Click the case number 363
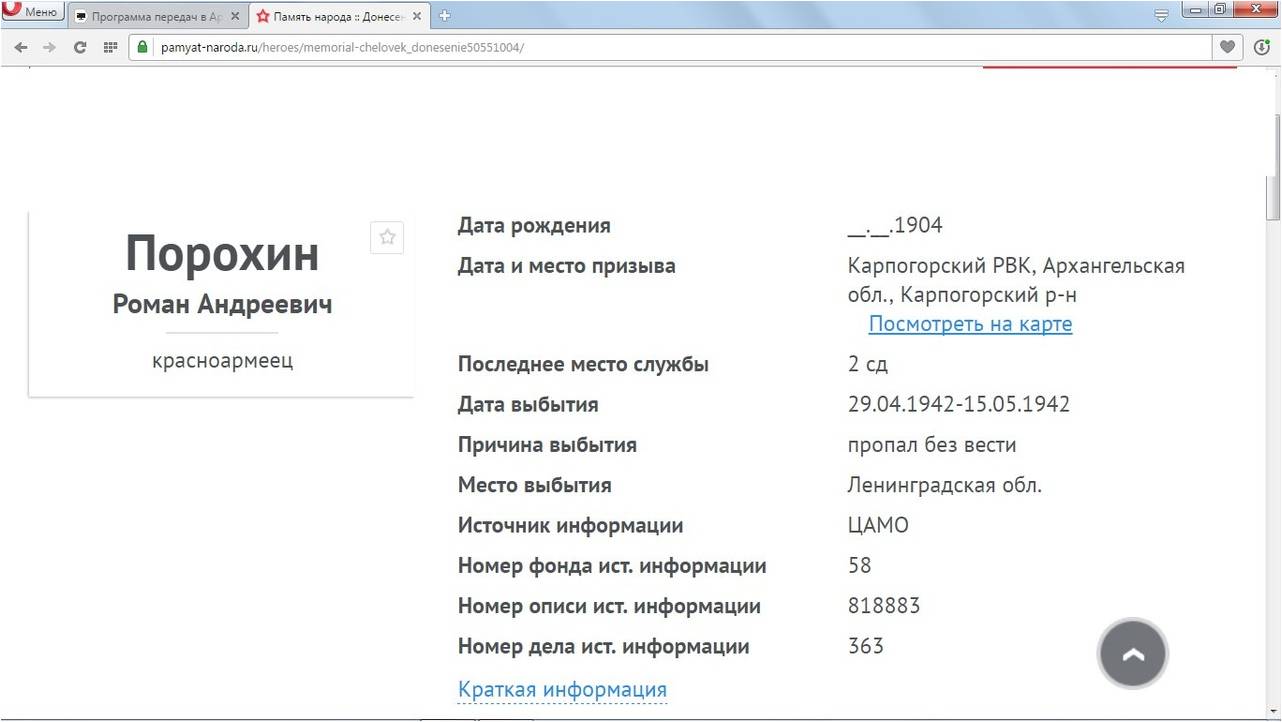The image size is (1282, 722). click(x=866, y=646)
